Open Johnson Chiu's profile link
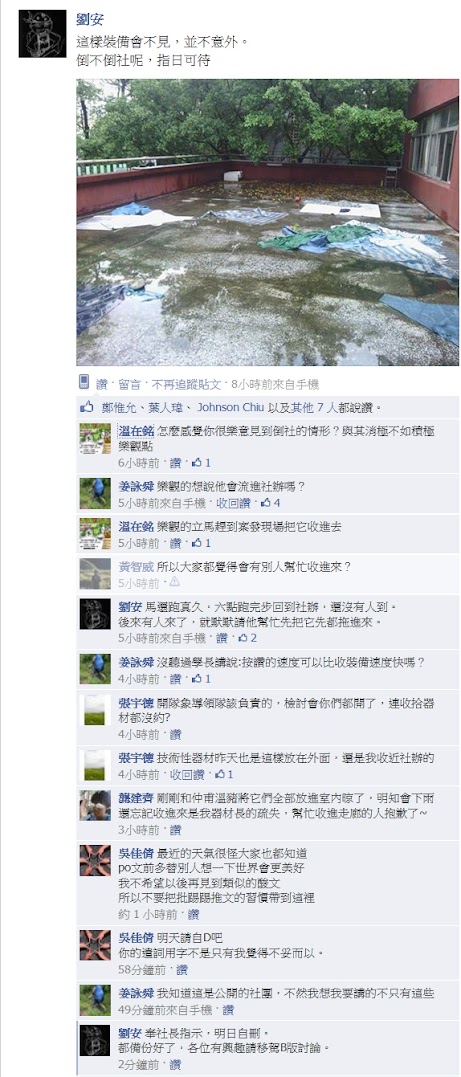Viewport: 461px width, 1077px height. click(x=225, y=407)
